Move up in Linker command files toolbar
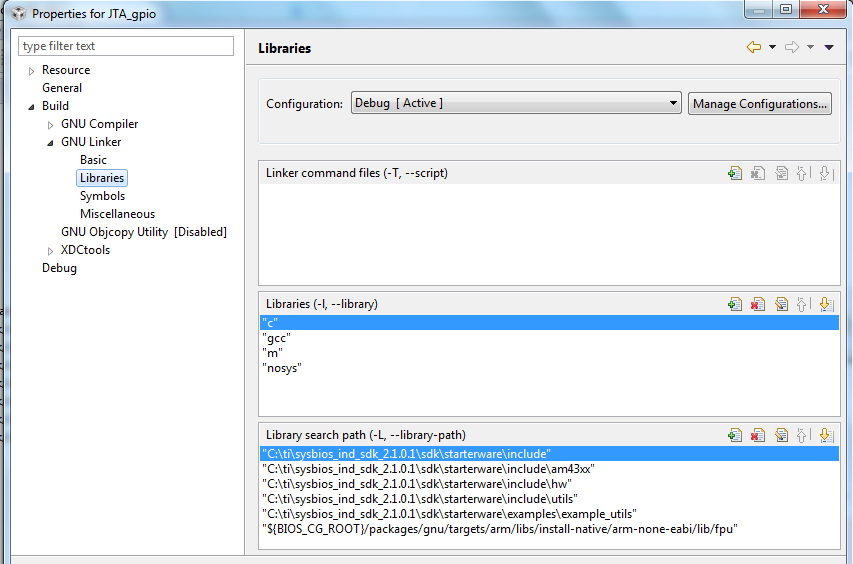This screenshot has width=853, height=564. click(802, 173)
